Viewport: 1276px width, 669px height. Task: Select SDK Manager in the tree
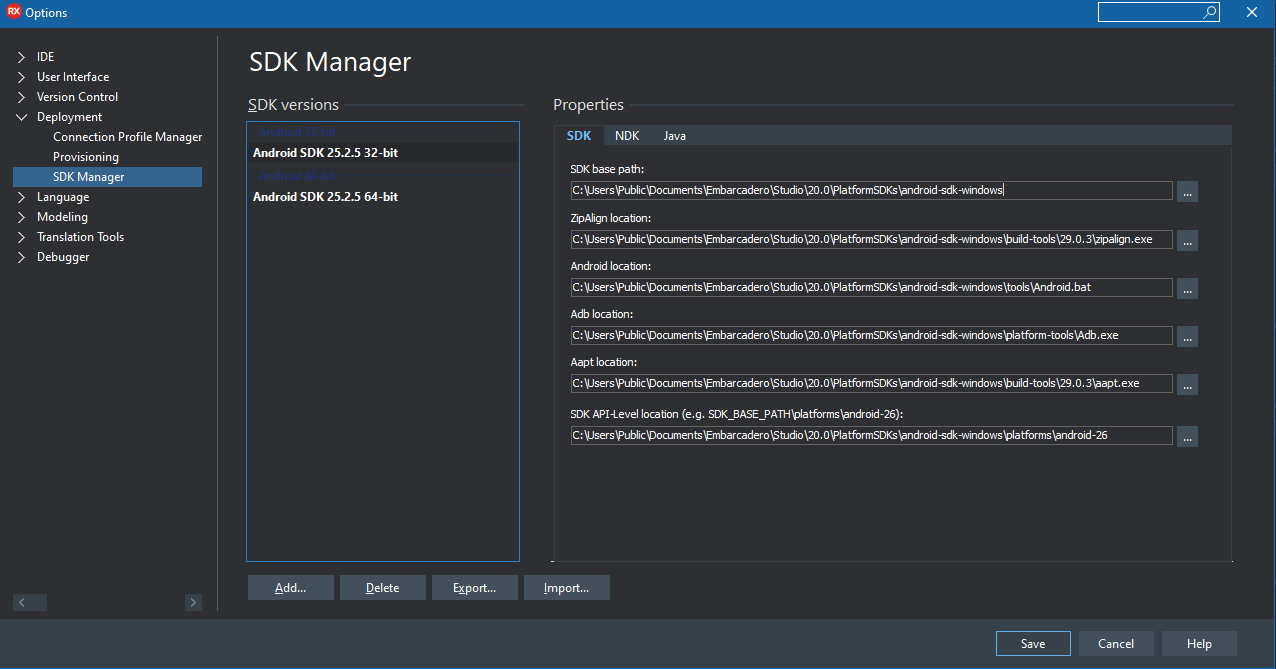pos(107,177)
